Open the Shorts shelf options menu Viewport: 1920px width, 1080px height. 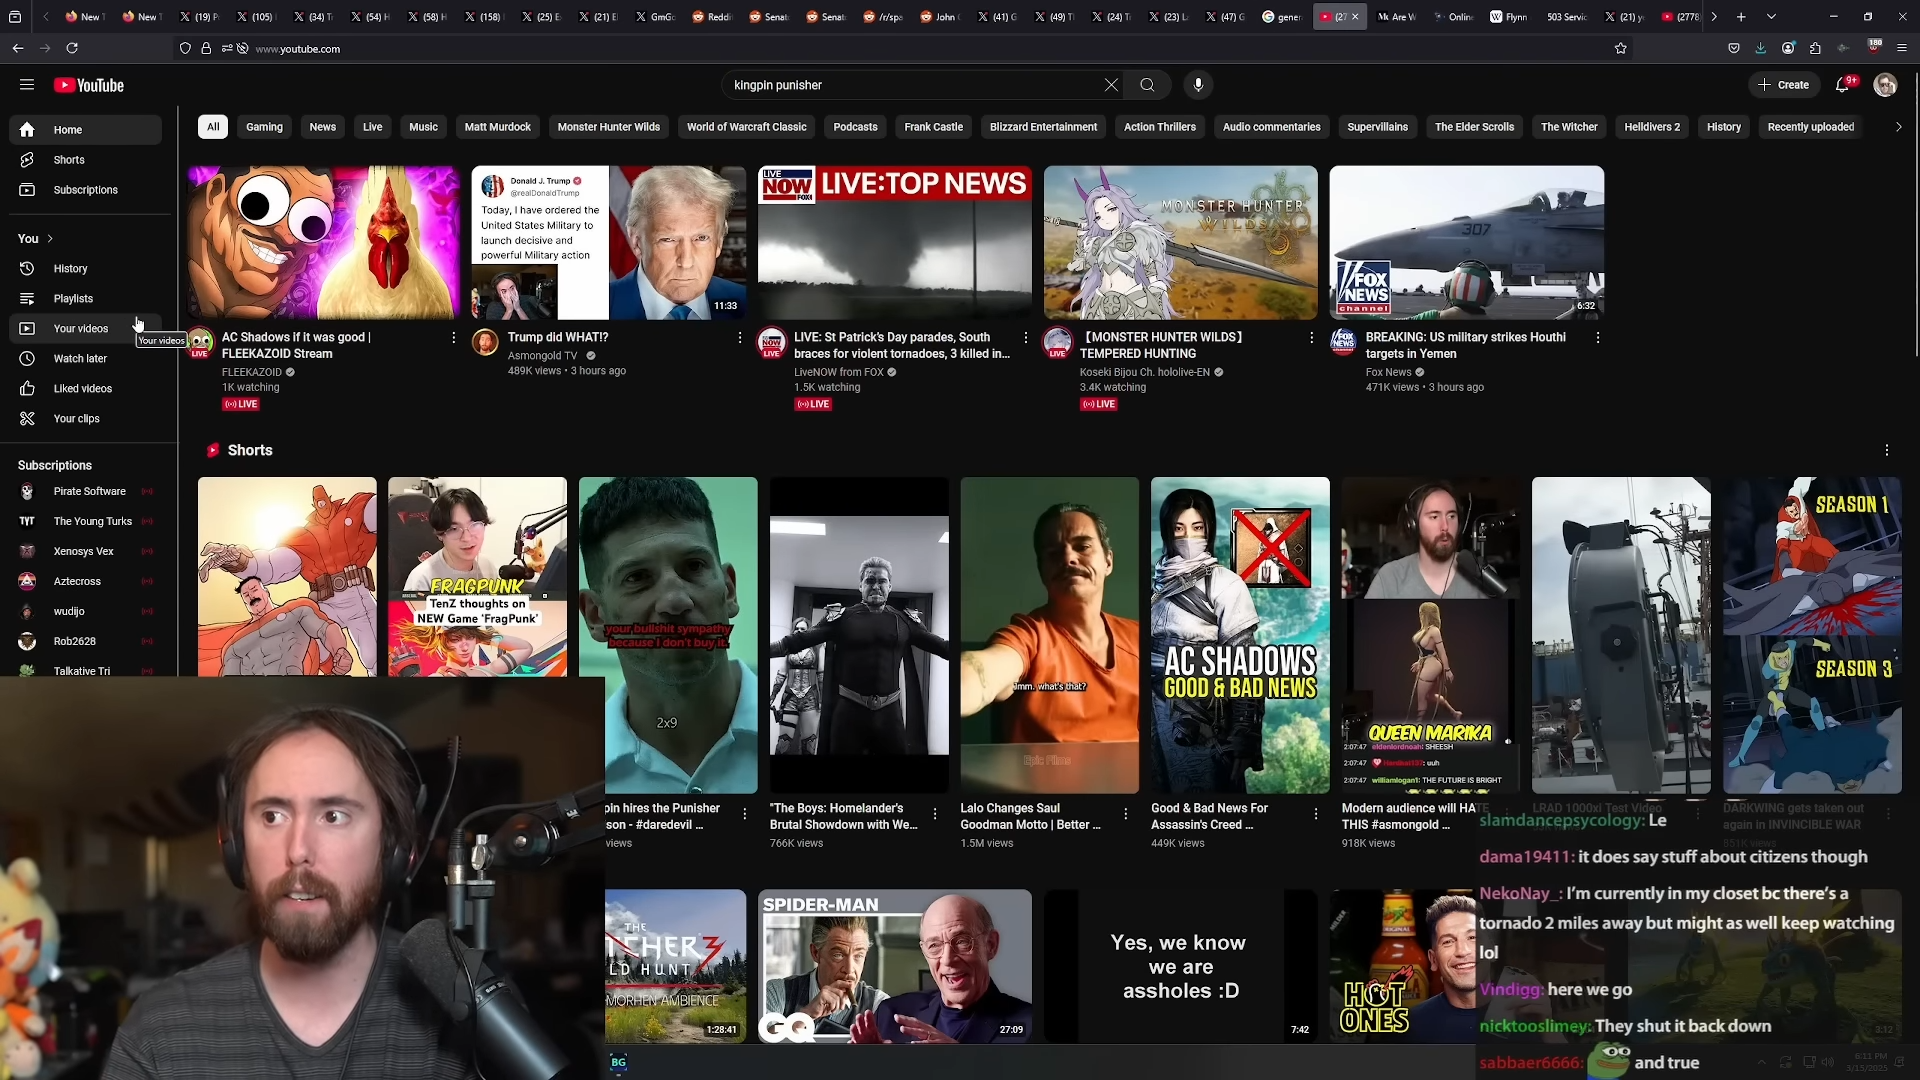point(1886,451)
